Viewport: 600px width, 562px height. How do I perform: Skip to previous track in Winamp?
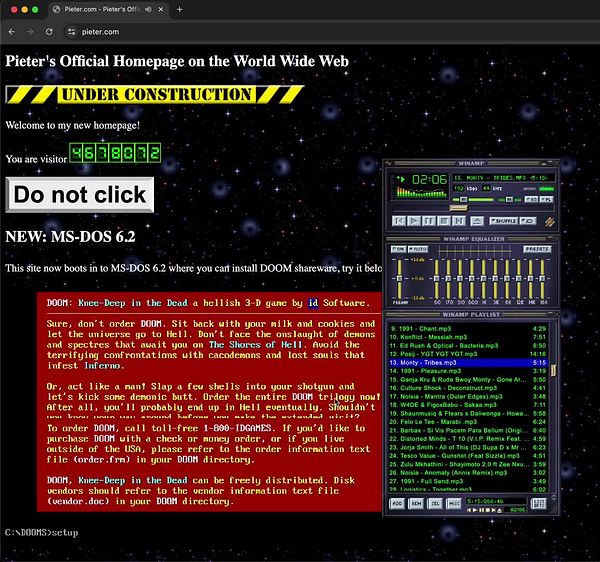[399, 221]
